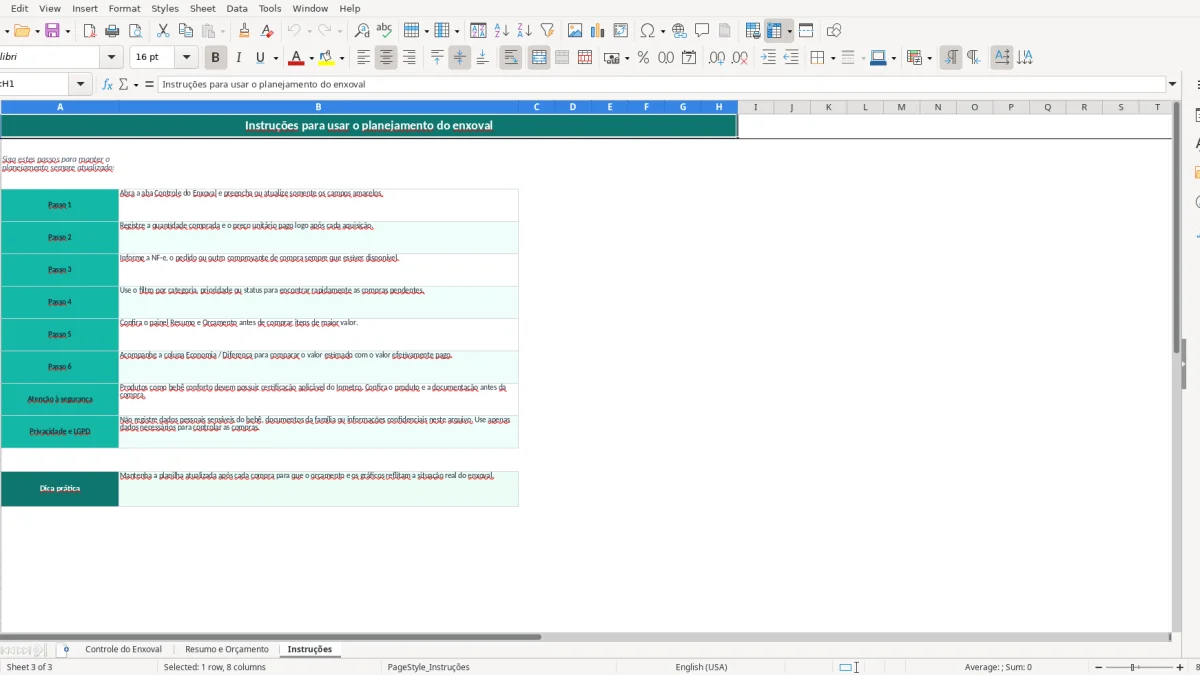
Task: Toggle the AutoFilter funnel icon
Action: pyautogui.click(x=547, y=31)
